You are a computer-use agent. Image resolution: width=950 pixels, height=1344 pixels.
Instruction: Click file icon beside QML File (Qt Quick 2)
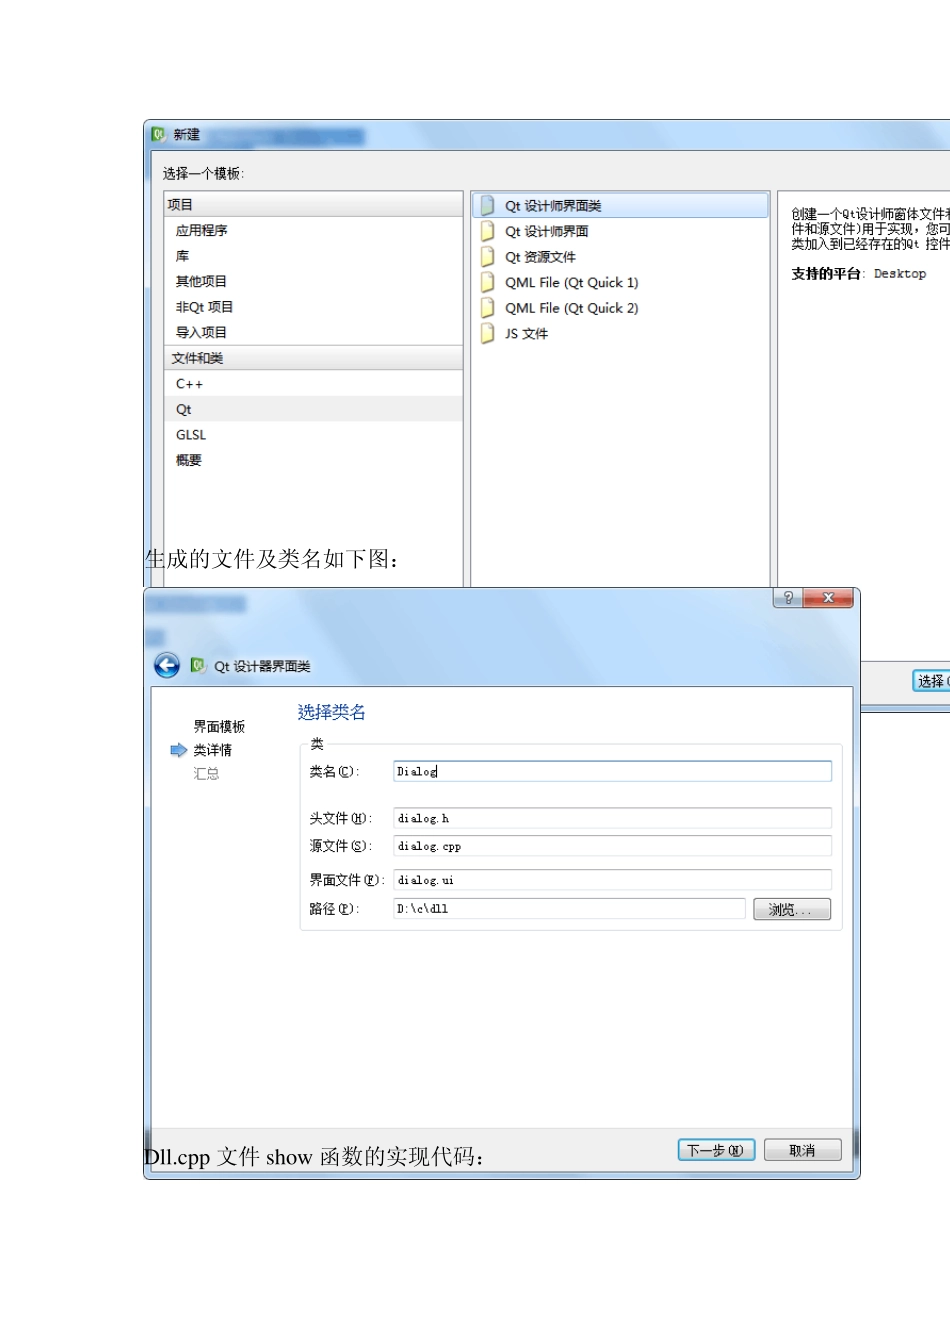coord(487,308)
